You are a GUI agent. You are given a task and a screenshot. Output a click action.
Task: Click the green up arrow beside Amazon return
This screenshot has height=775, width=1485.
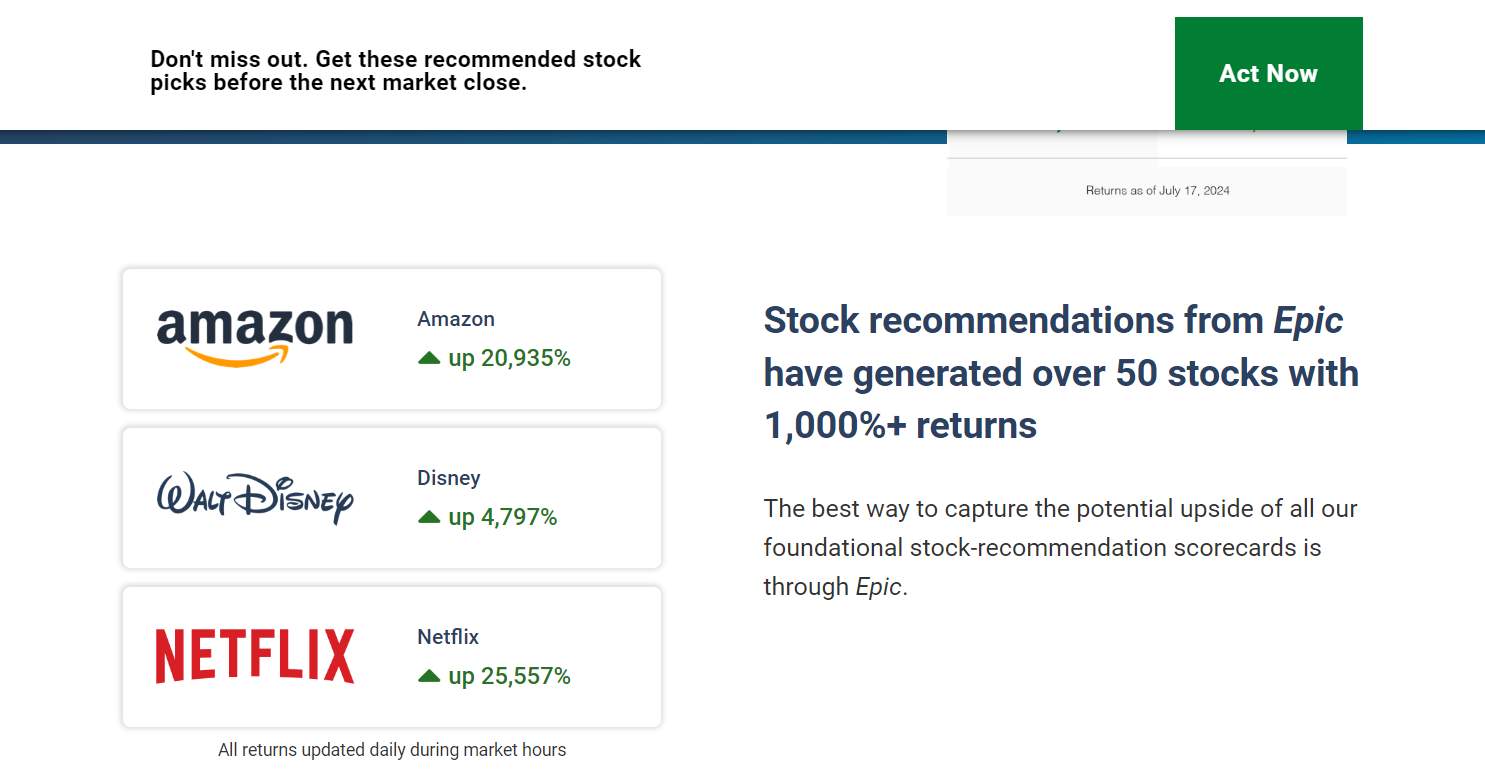[x=429, y=358]
